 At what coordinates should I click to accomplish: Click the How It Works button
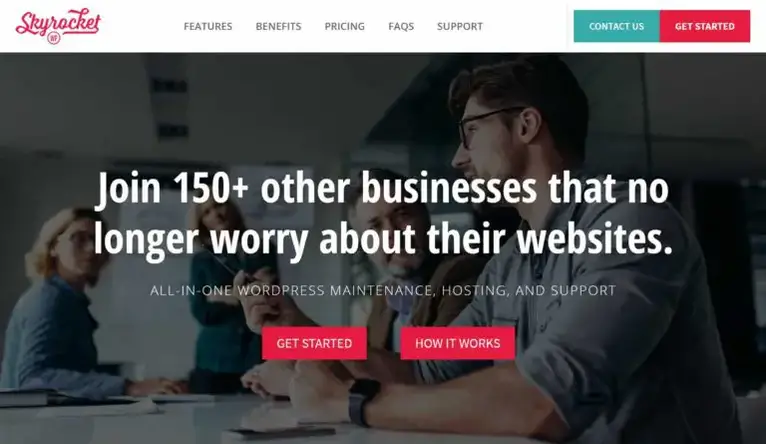pos(458,343)
